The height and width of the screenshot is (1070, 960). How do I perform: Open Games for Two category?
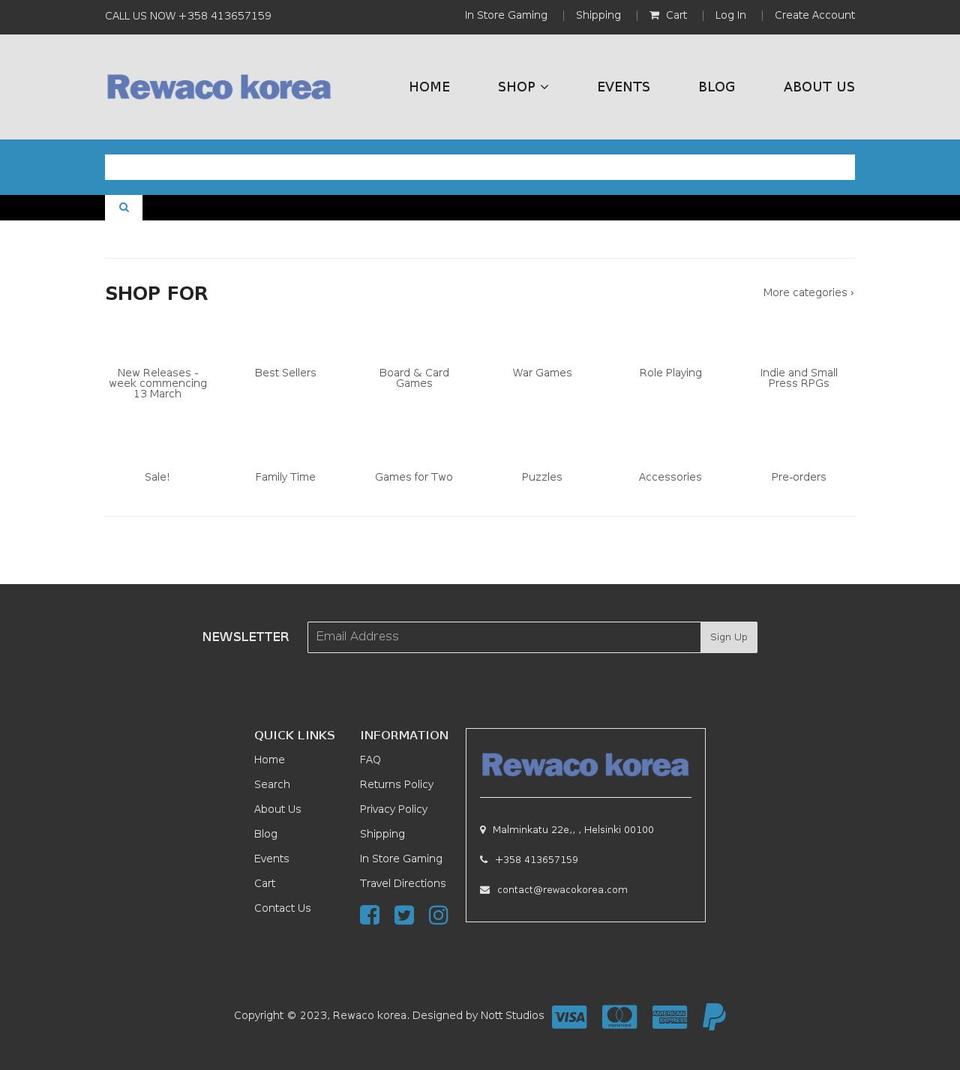point(413,477)
